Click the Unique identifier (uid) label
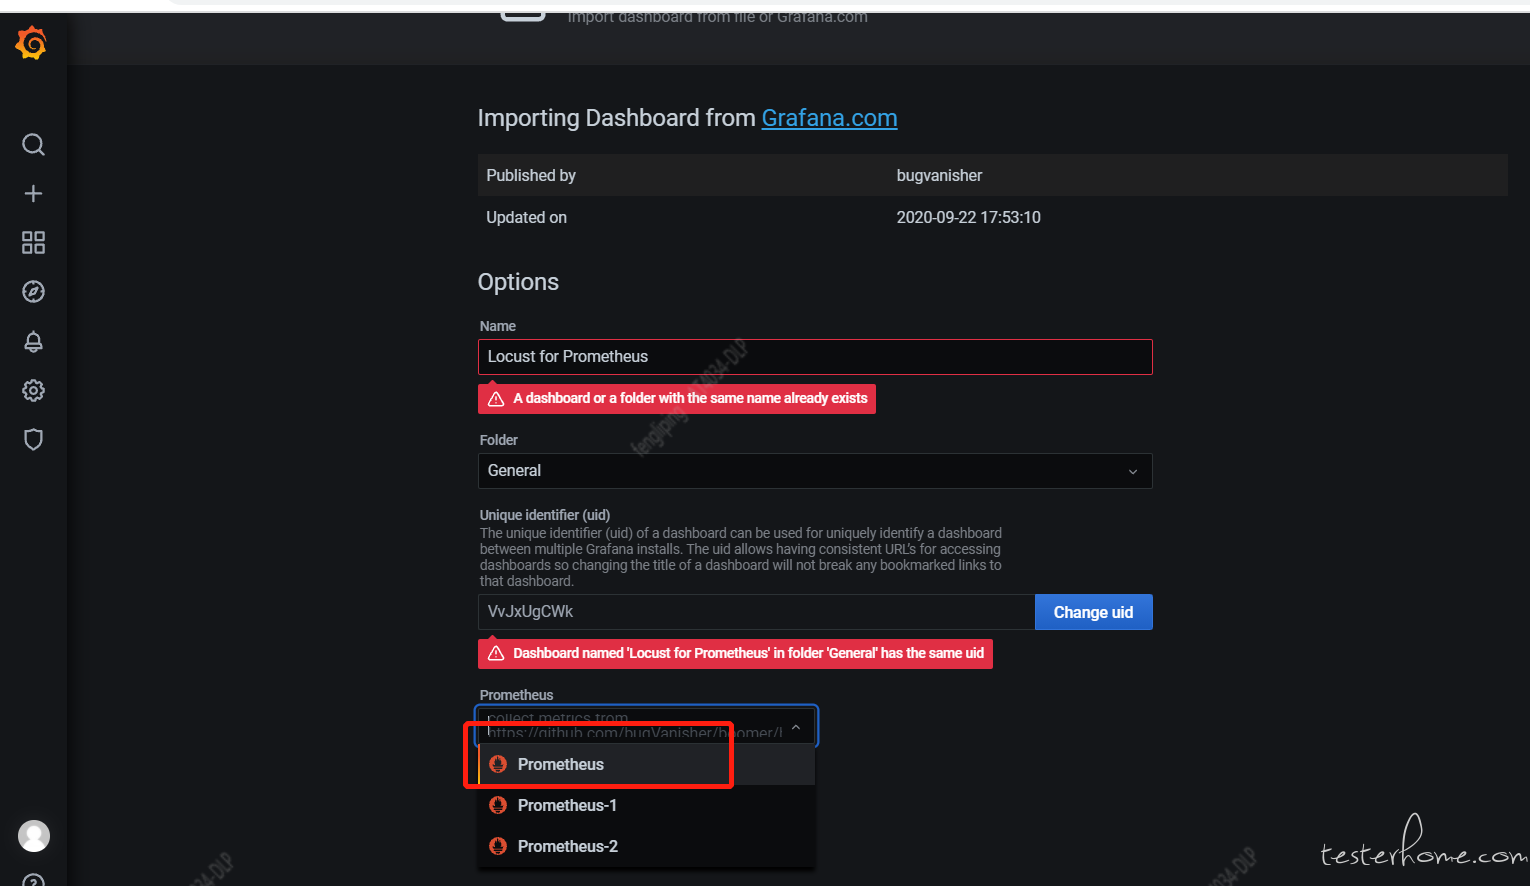This screenshot has height=886, width=1530. click(545, 515)
